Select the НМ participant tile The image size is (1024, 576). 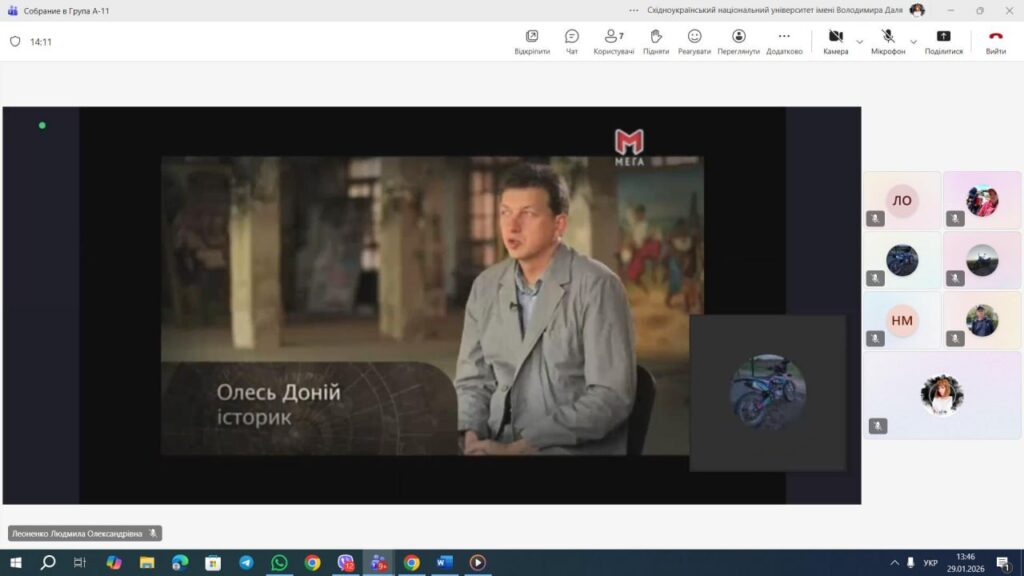tap(902, 320)
